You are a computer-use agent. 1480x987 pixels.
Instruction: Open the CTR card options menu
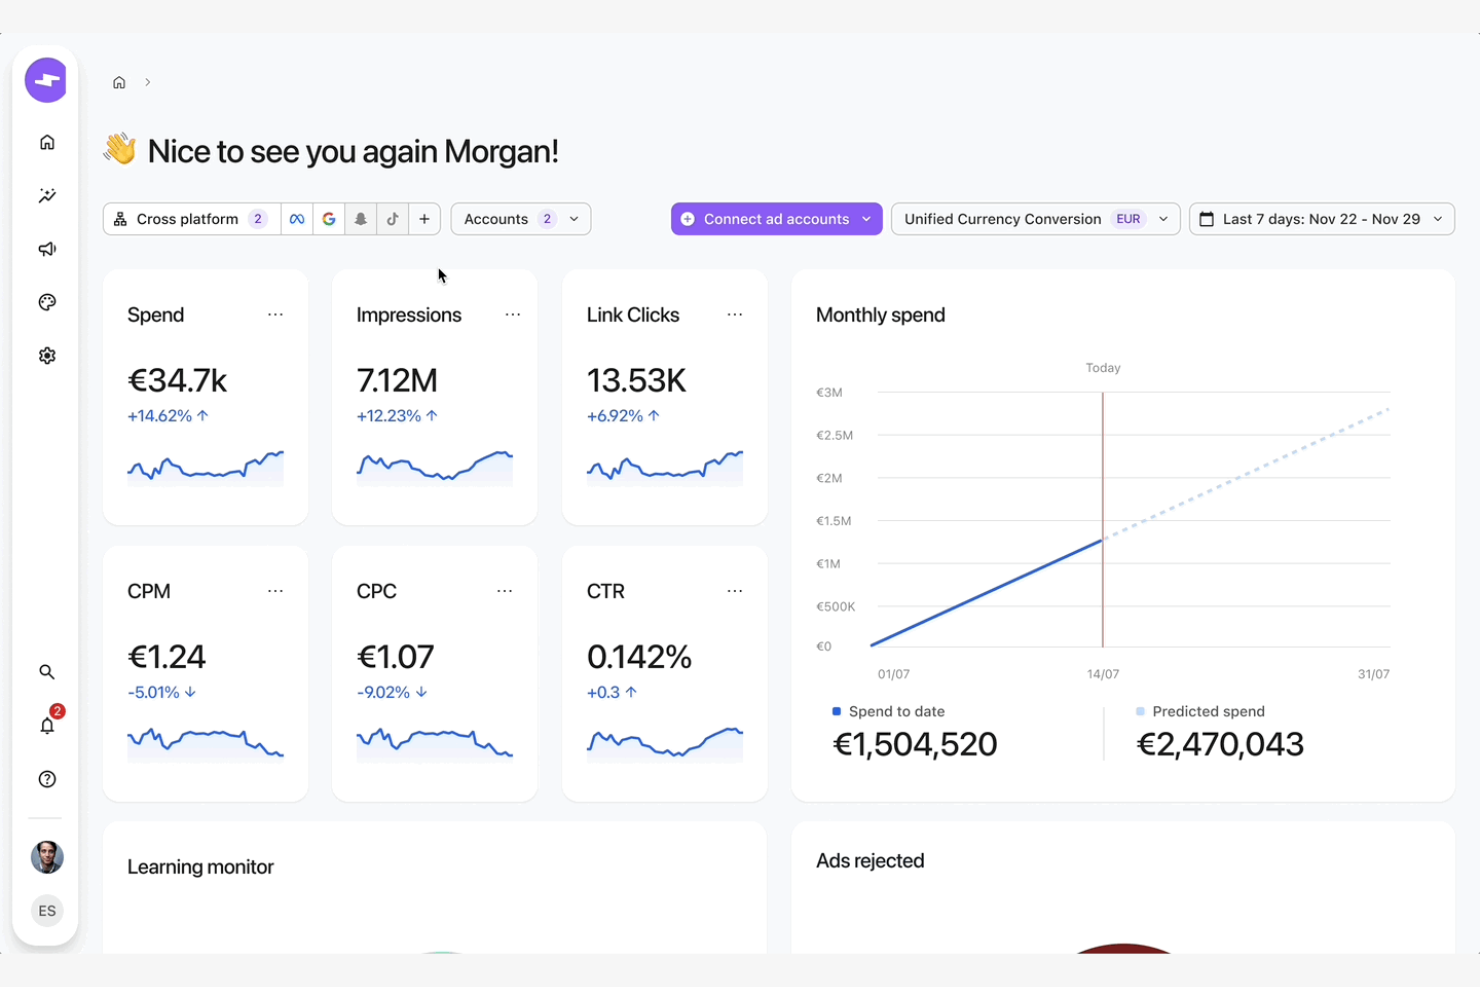tap(735, 591)
